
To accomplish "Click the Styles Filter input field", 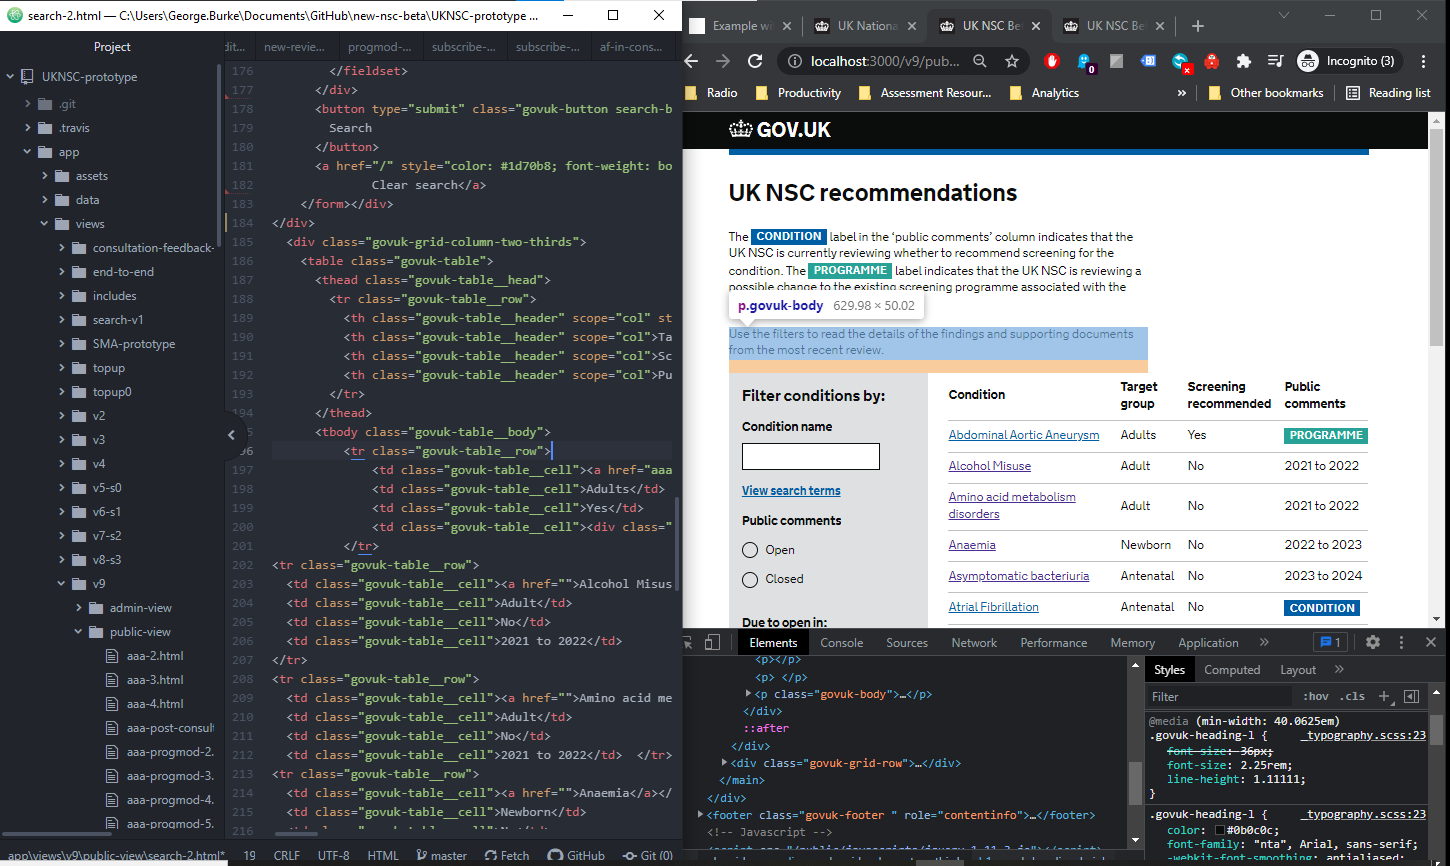I will [1220, 696].
